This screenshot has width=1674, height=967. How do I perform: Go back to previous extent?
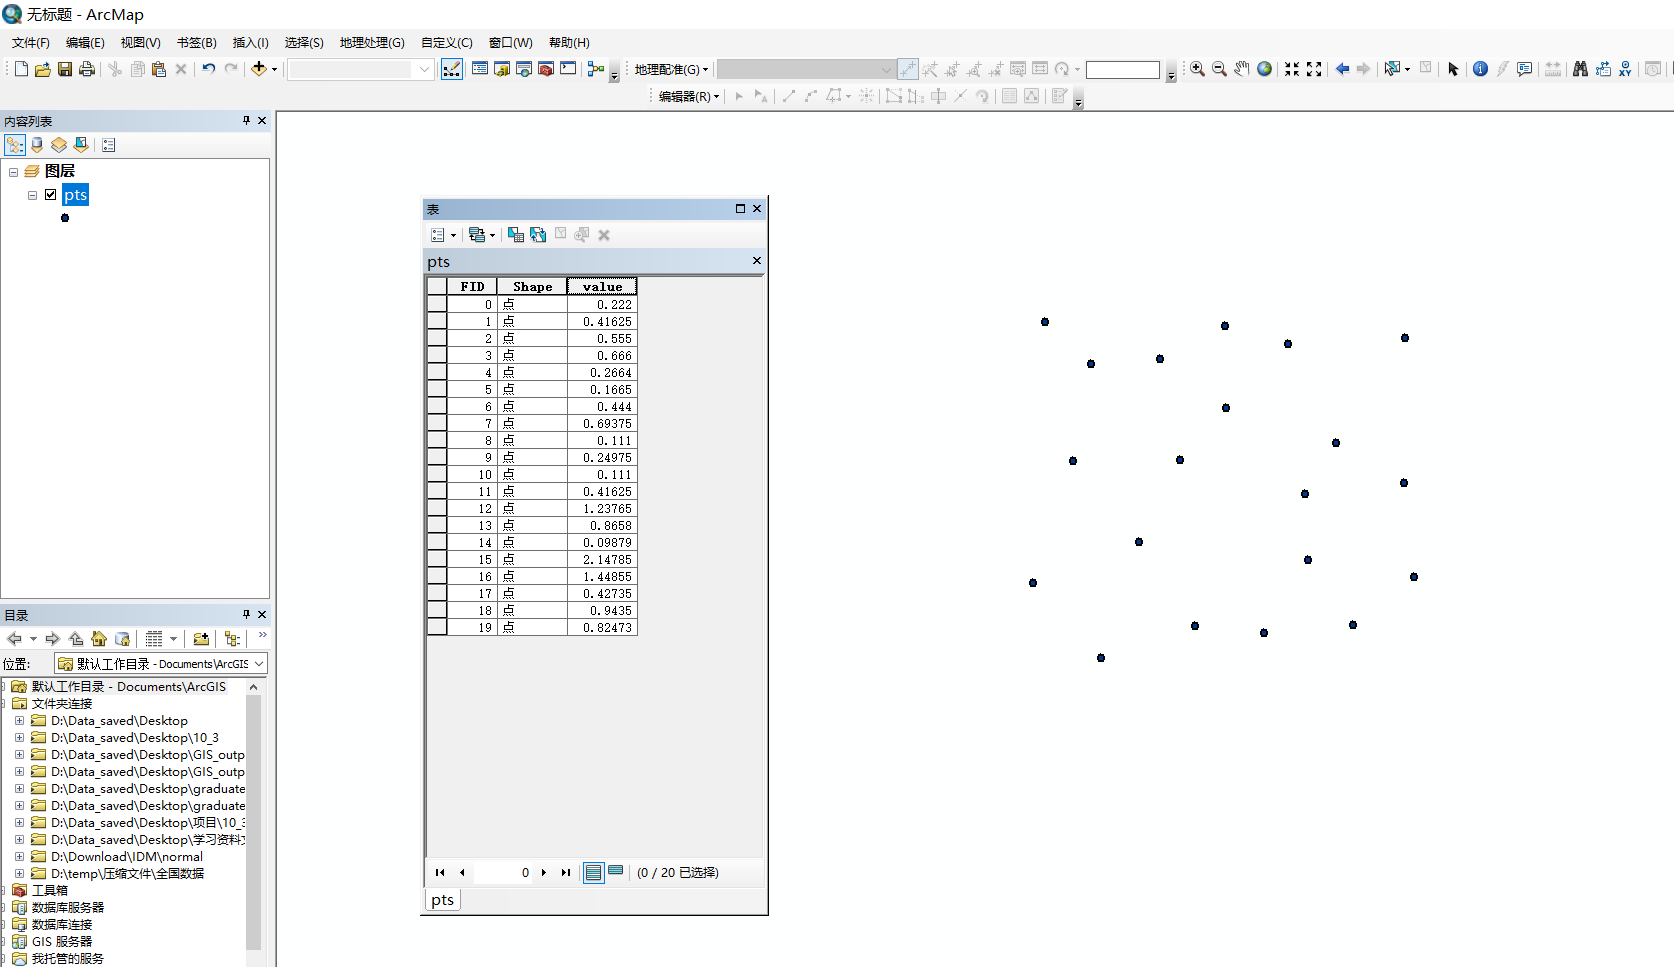pos(1342,69)
